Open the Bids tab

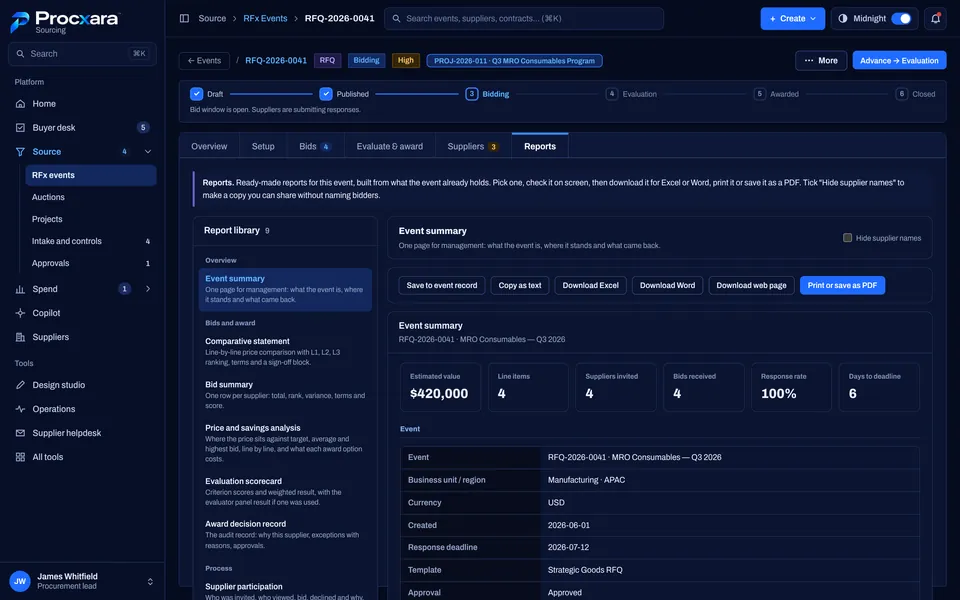point(315,146)
